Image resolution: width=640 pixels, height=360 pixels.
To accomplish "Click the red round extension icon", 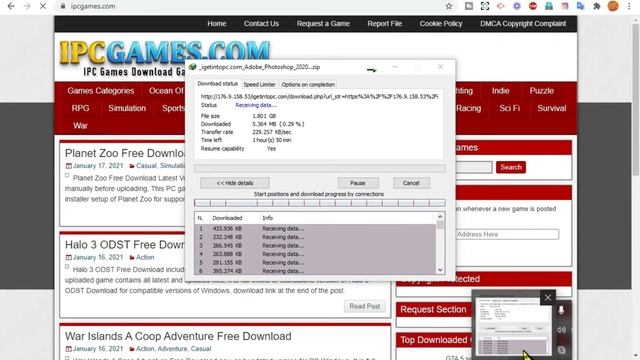I will coord(533,6).
